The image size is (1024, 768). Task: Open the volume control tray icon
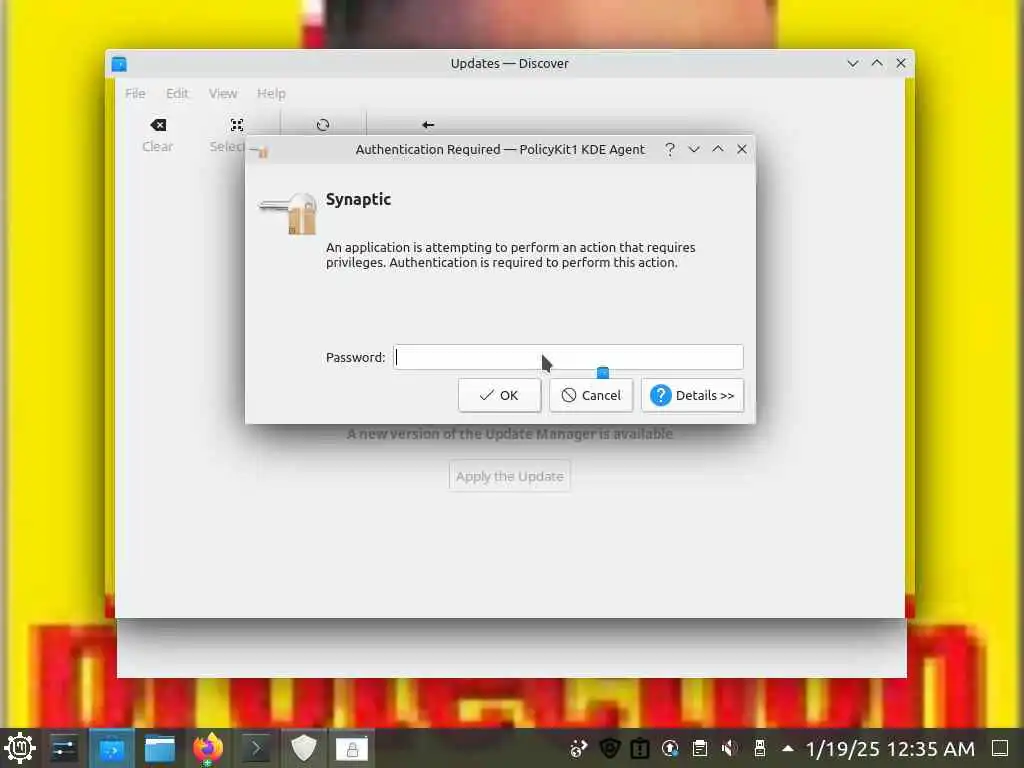point(729,748)
